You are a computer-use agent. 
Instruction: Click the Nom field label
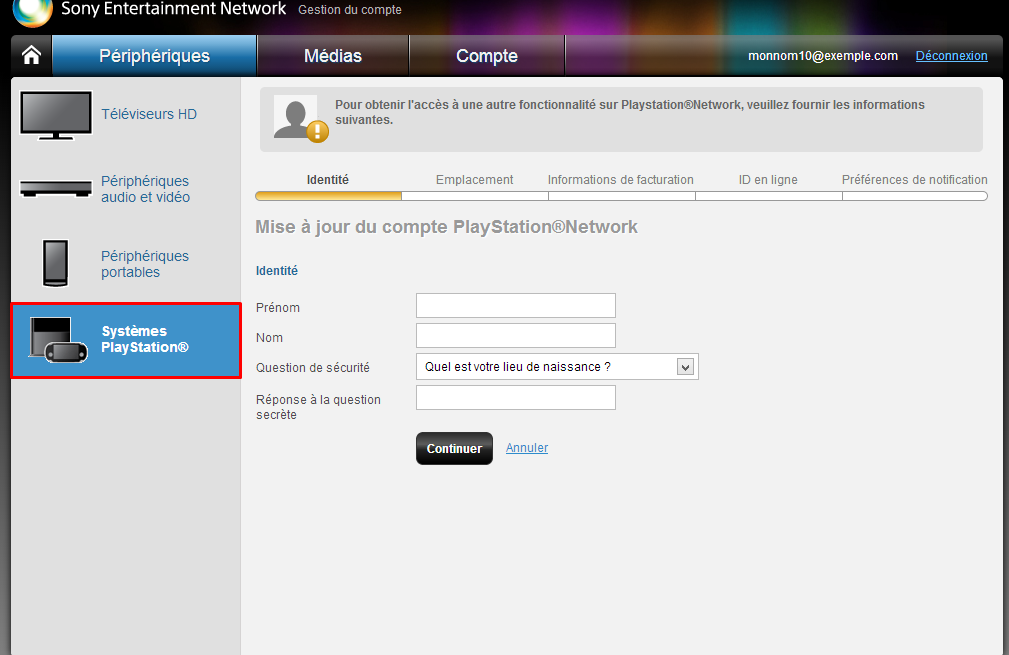pyautogui.click(x=269, y=338)
